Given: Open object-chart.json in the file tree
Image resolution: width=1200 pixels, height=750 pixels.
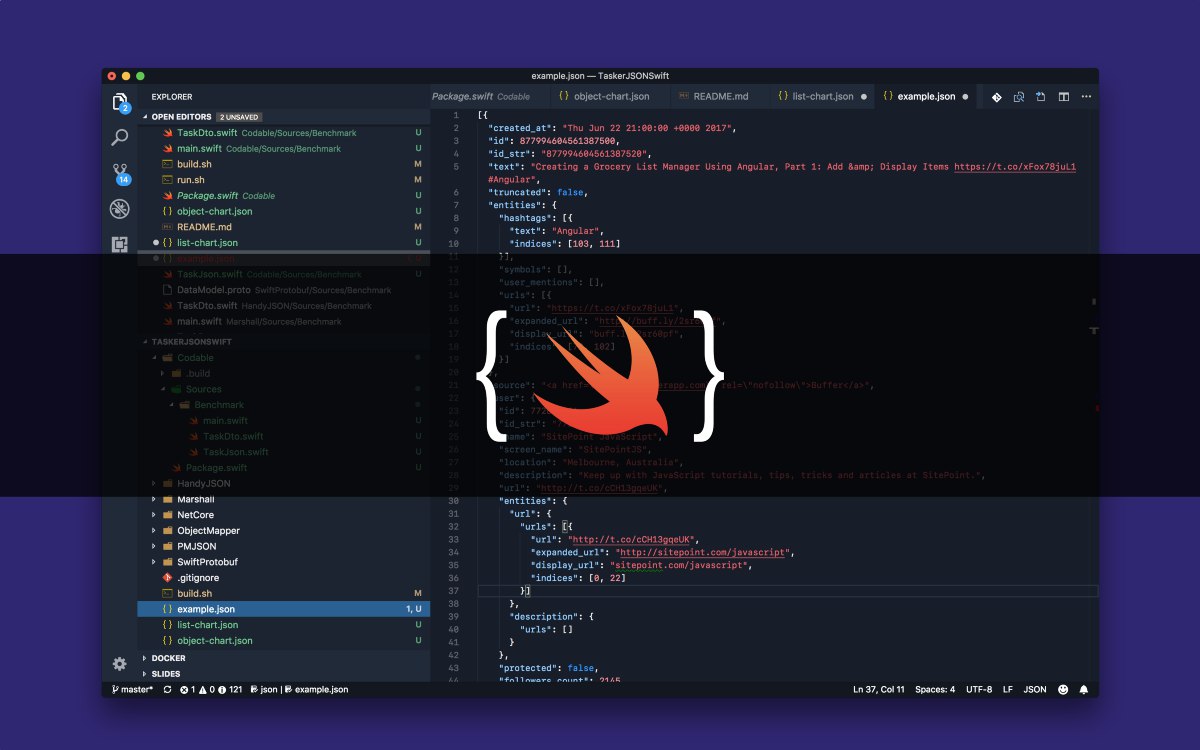Looking at the screenshot, I should tap(284, 641).
